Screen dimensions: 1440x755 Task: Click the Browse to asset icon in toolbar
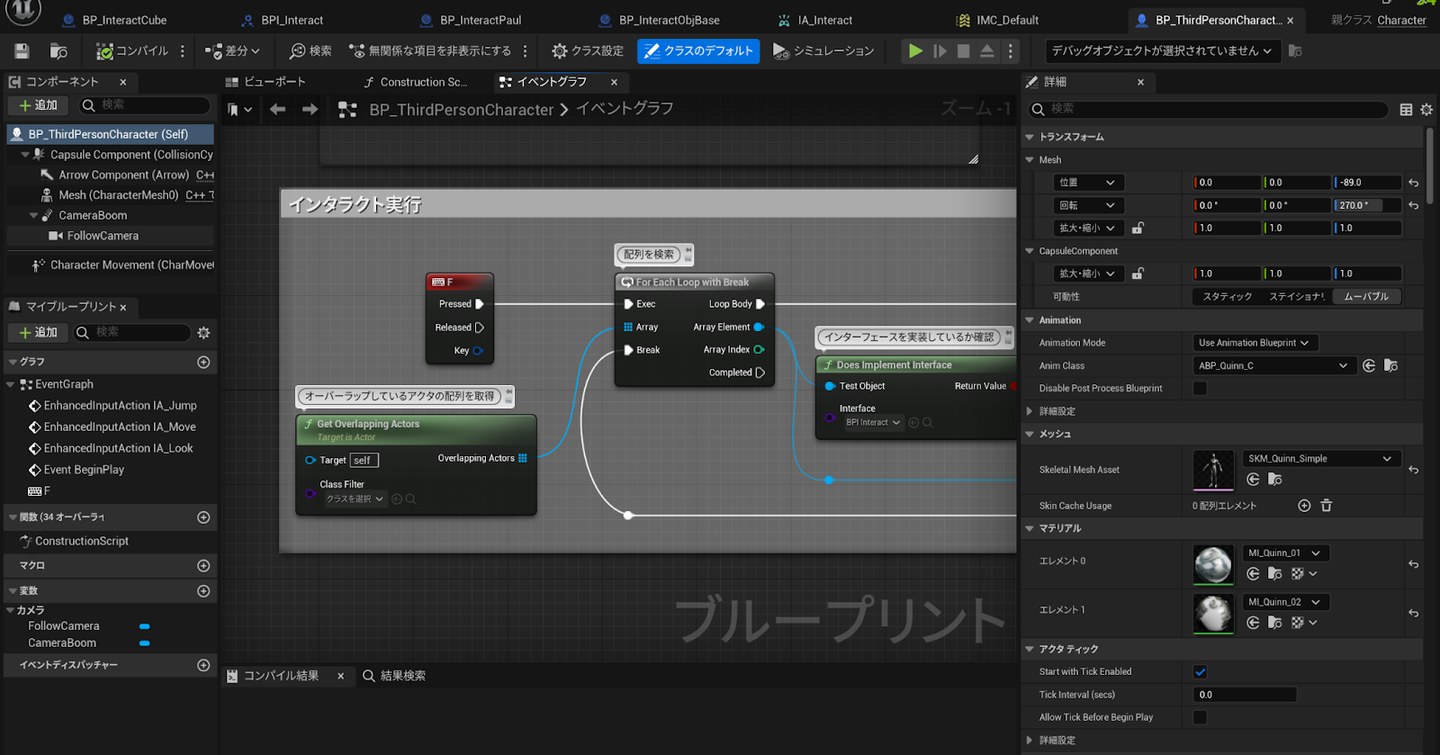tap(59, 51)
